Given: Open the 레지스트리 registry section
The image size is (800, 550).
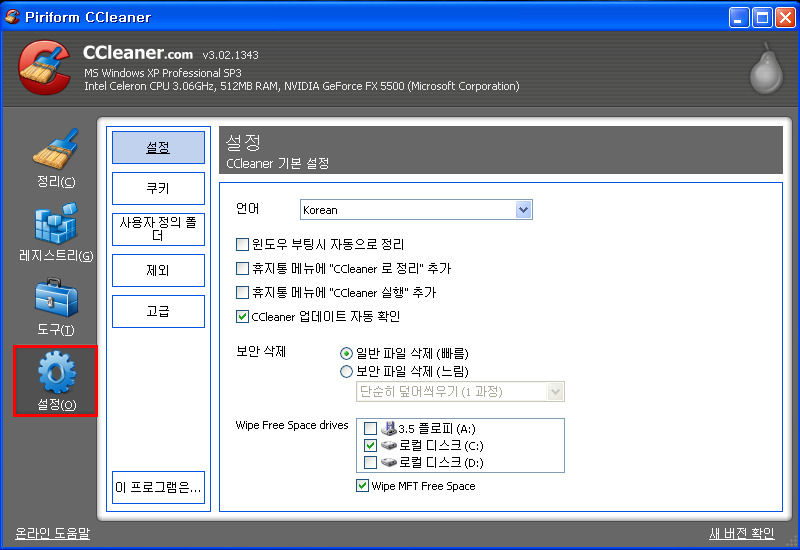Looking at the screenshot, I should 56,232.
